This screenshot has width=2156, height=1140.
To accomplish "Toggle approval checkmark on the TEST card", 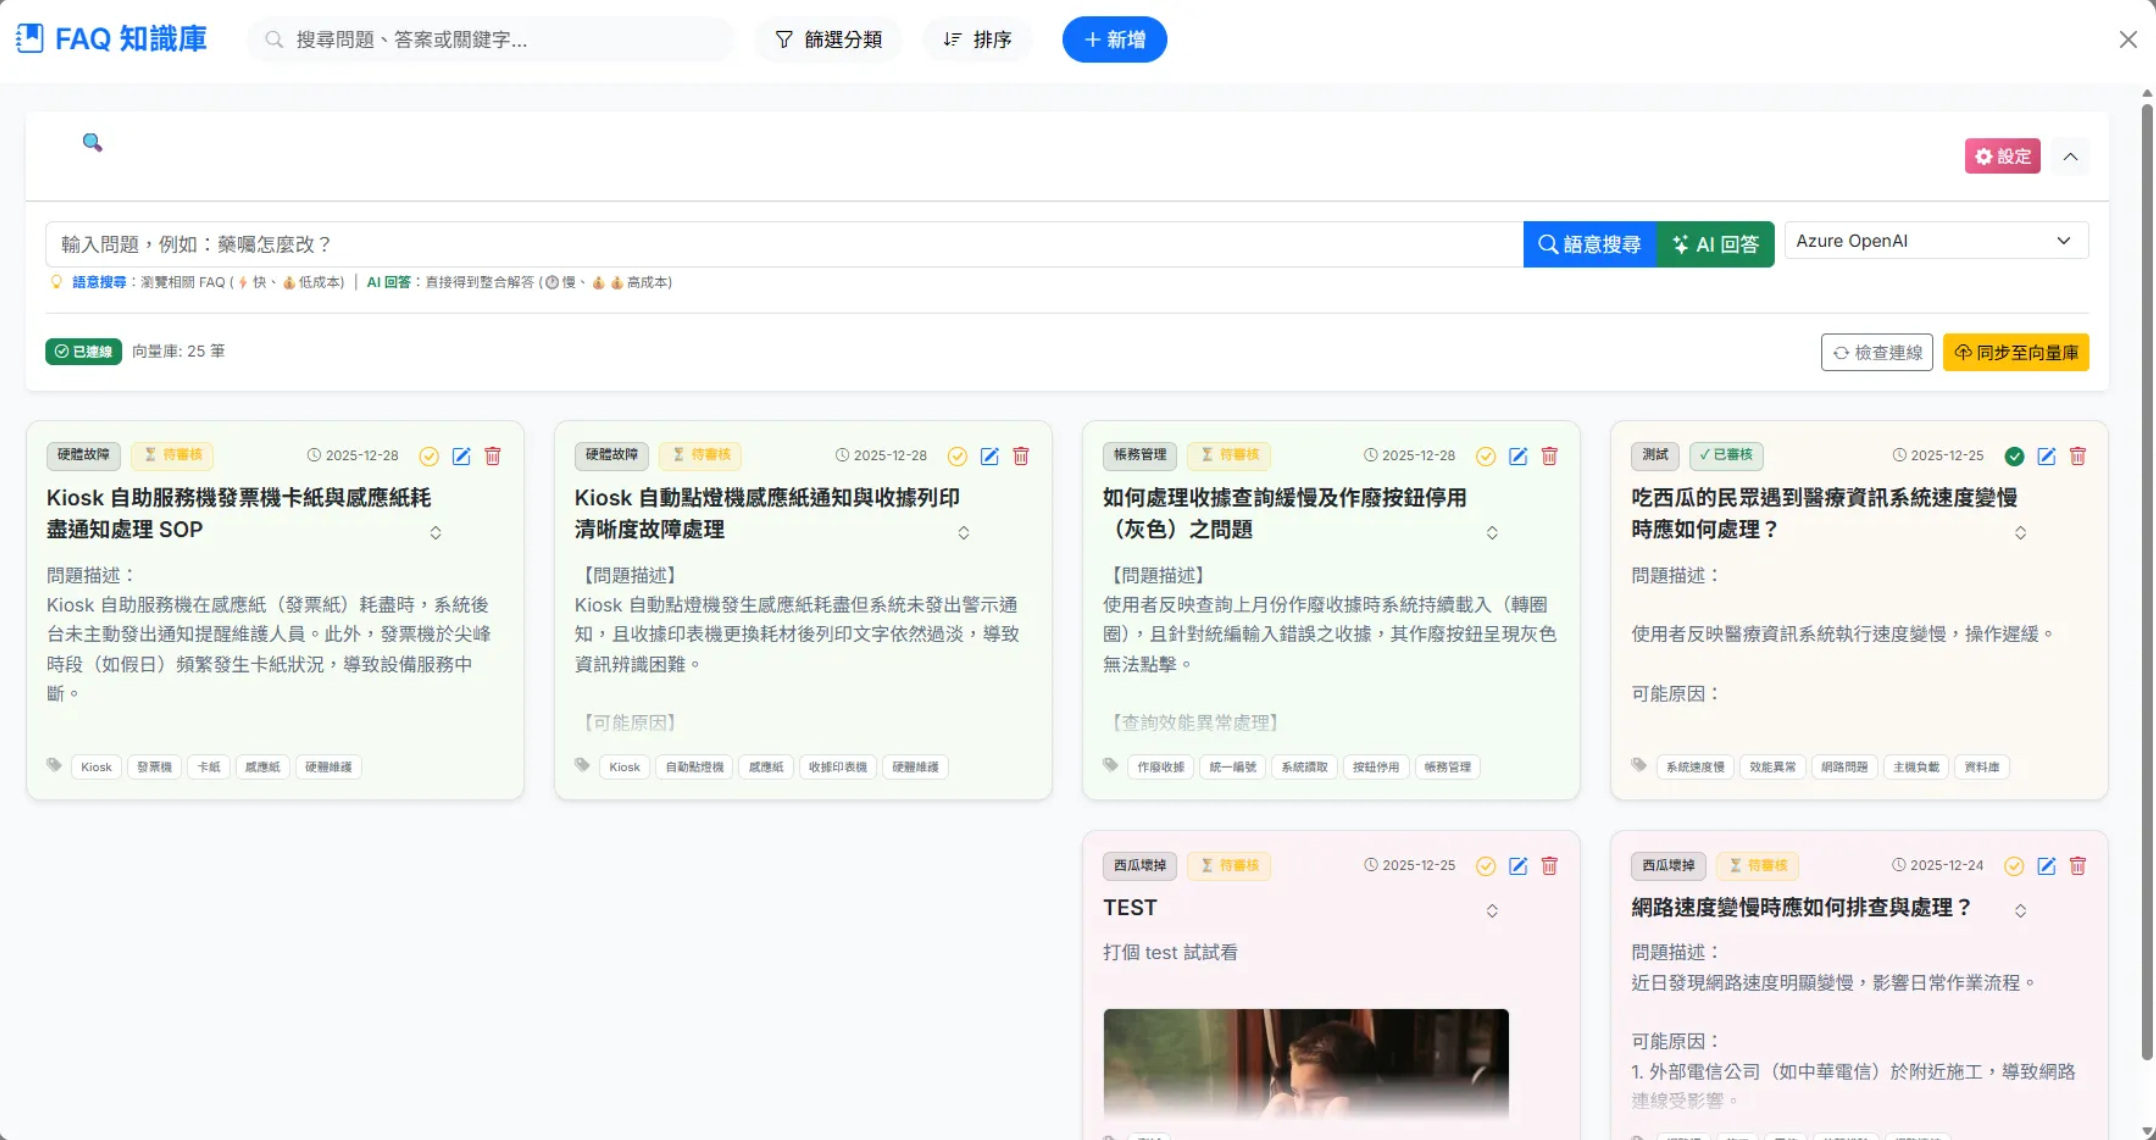I will pos(1485,866).
